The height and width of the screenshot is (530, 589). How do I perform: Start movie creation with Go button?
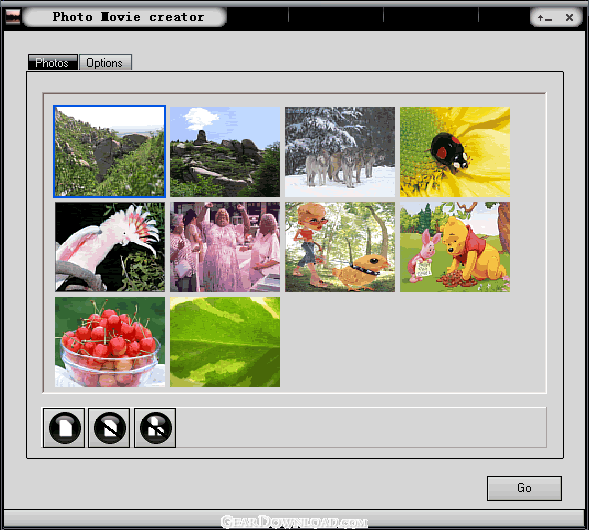(x=524, y=488)
